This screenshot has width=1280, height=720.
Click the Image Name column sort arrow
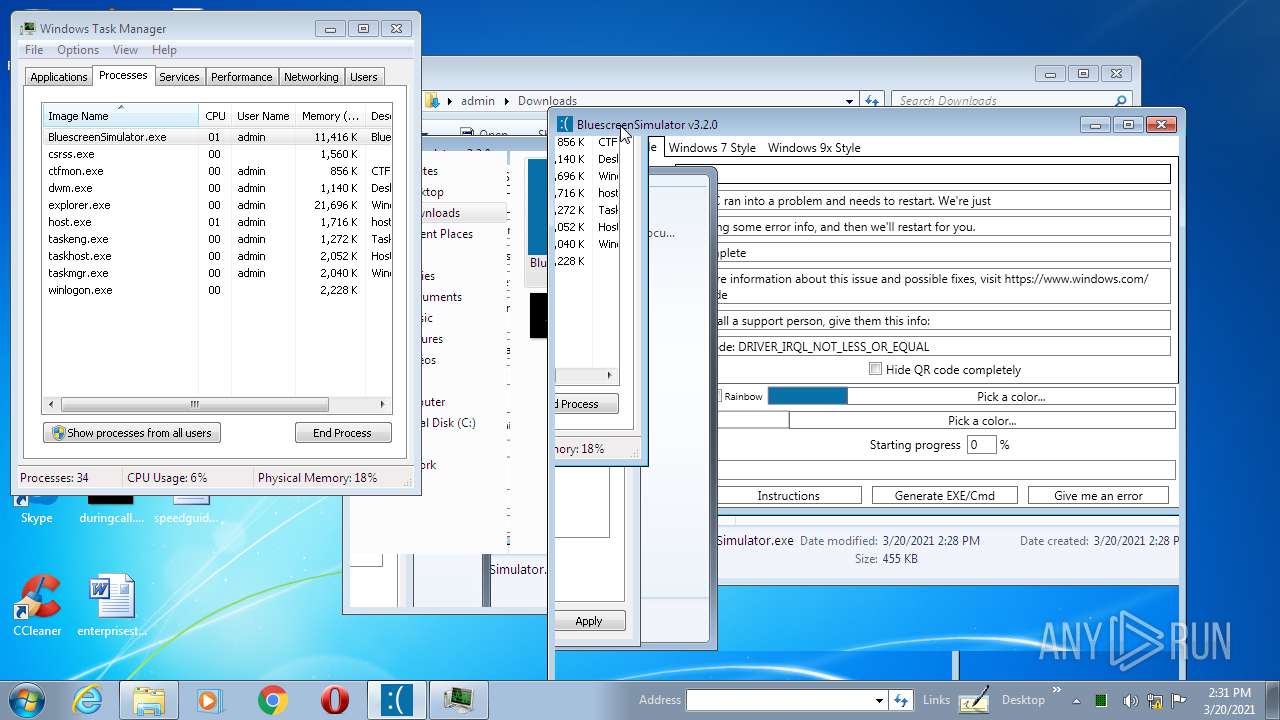(120, 107)
